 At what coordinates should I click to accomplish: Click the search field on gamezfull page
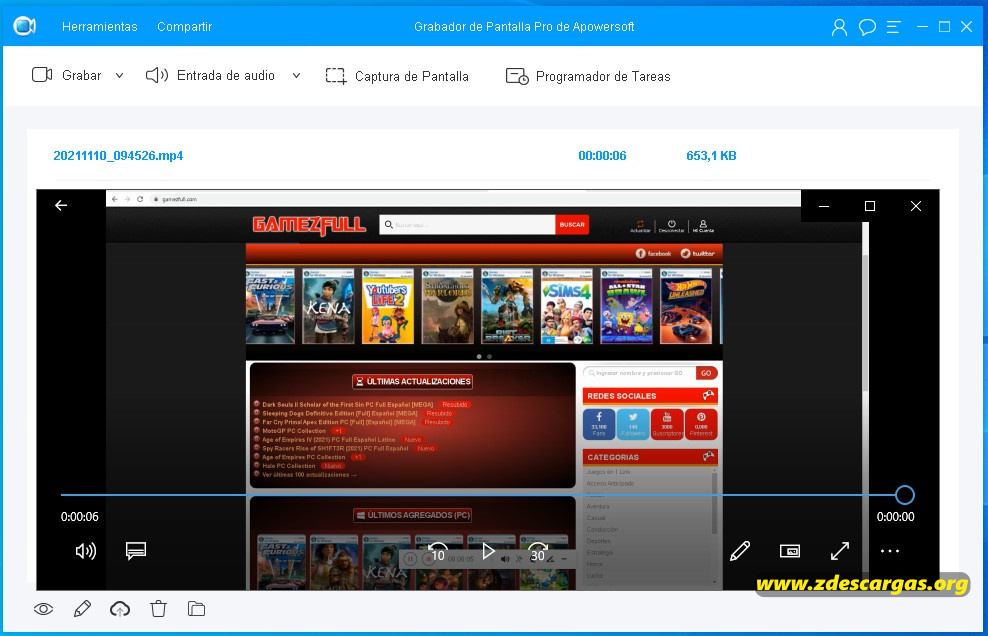pos(467,224)
